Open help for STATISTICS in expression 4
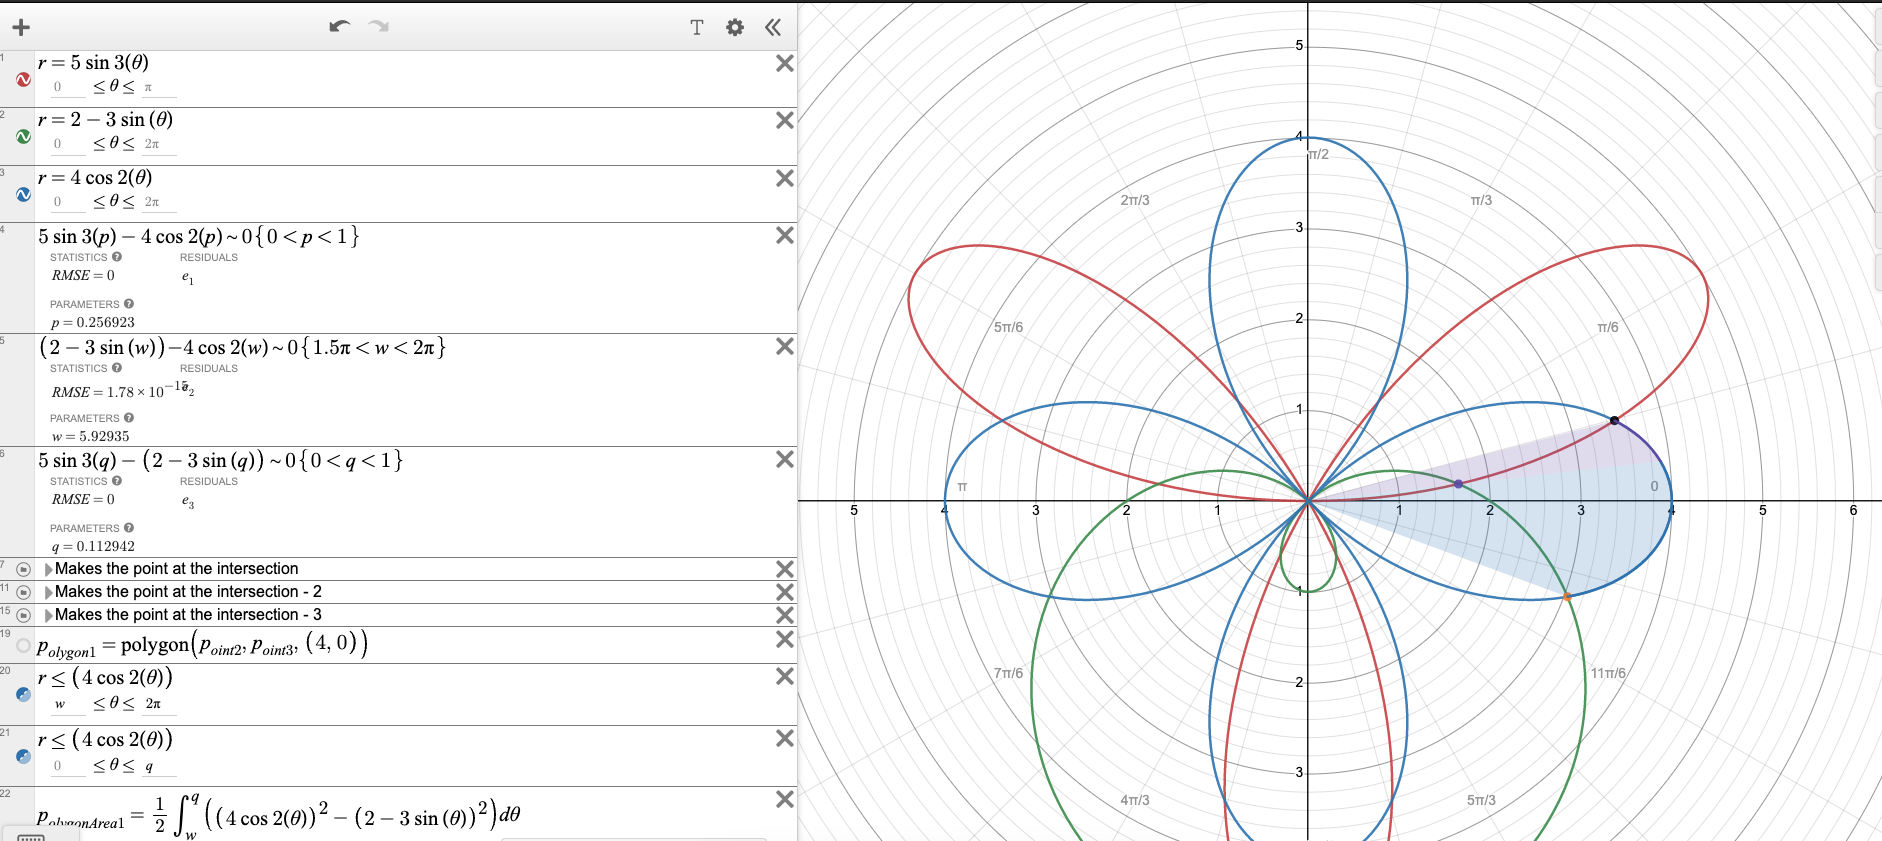This screenshot has height=841, width=1882. coord(117,257)
